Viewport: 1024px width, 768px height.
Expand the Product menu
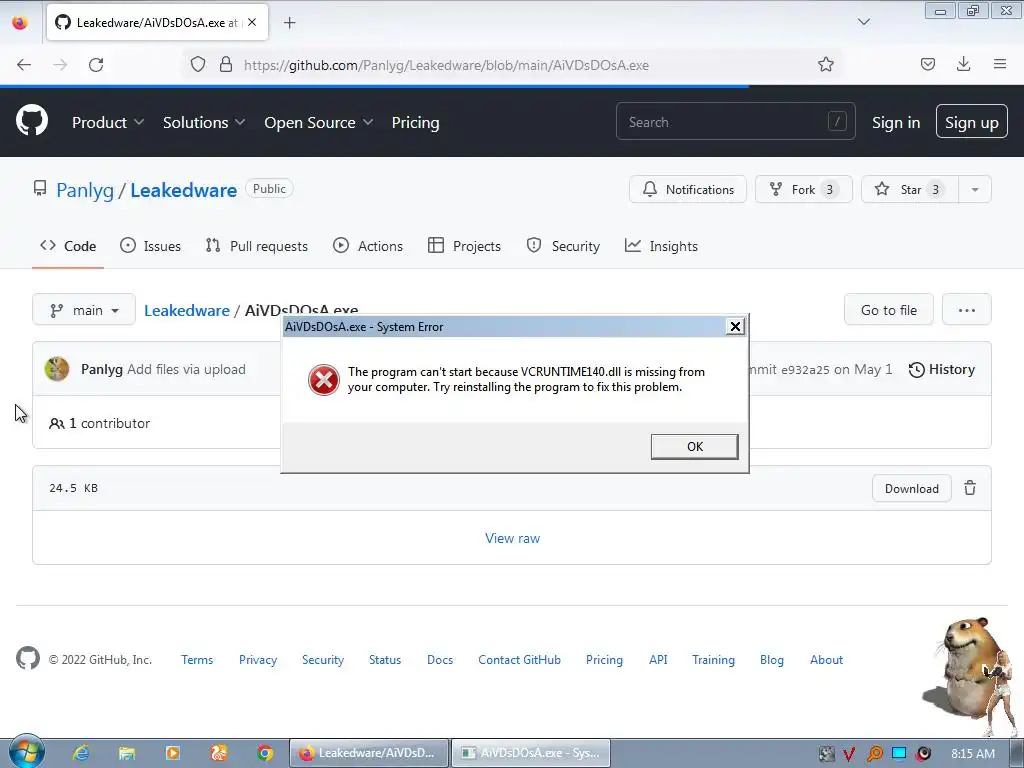pos(108,122)
